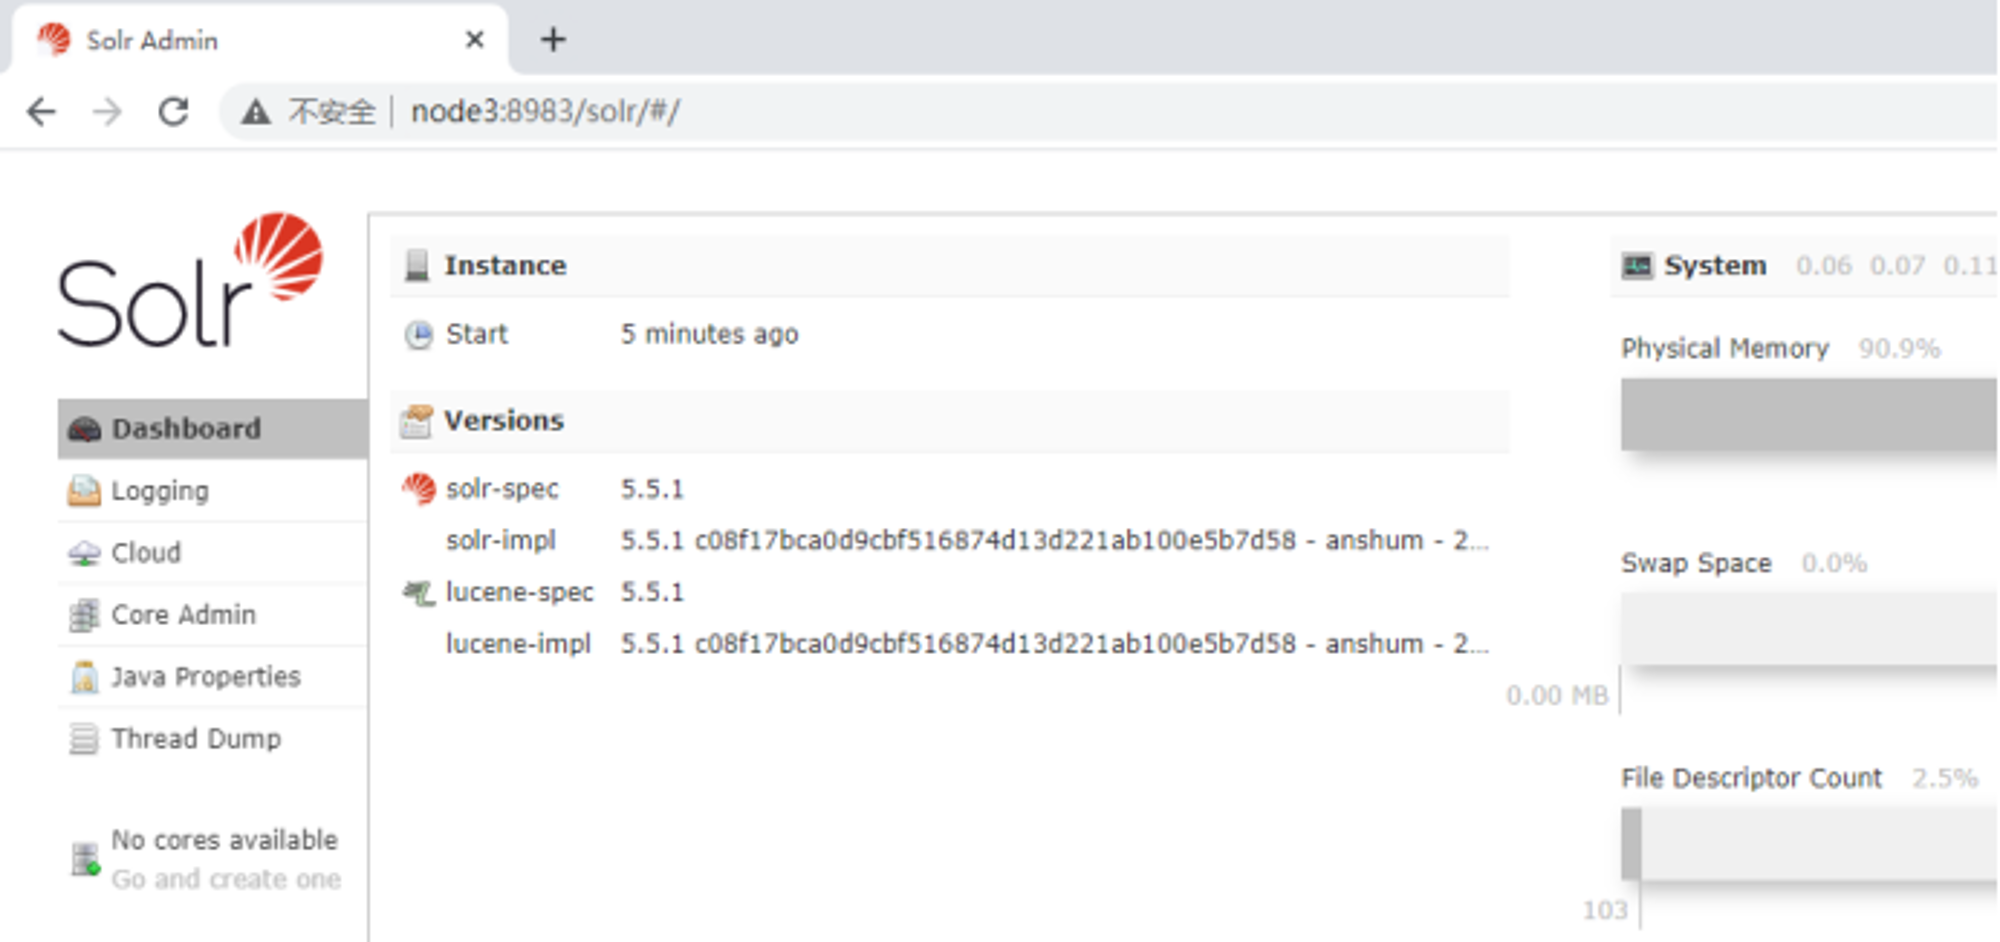Reload the page with the refresh icon
This screenshot has width=2000, height=942.
pos(174,111)
